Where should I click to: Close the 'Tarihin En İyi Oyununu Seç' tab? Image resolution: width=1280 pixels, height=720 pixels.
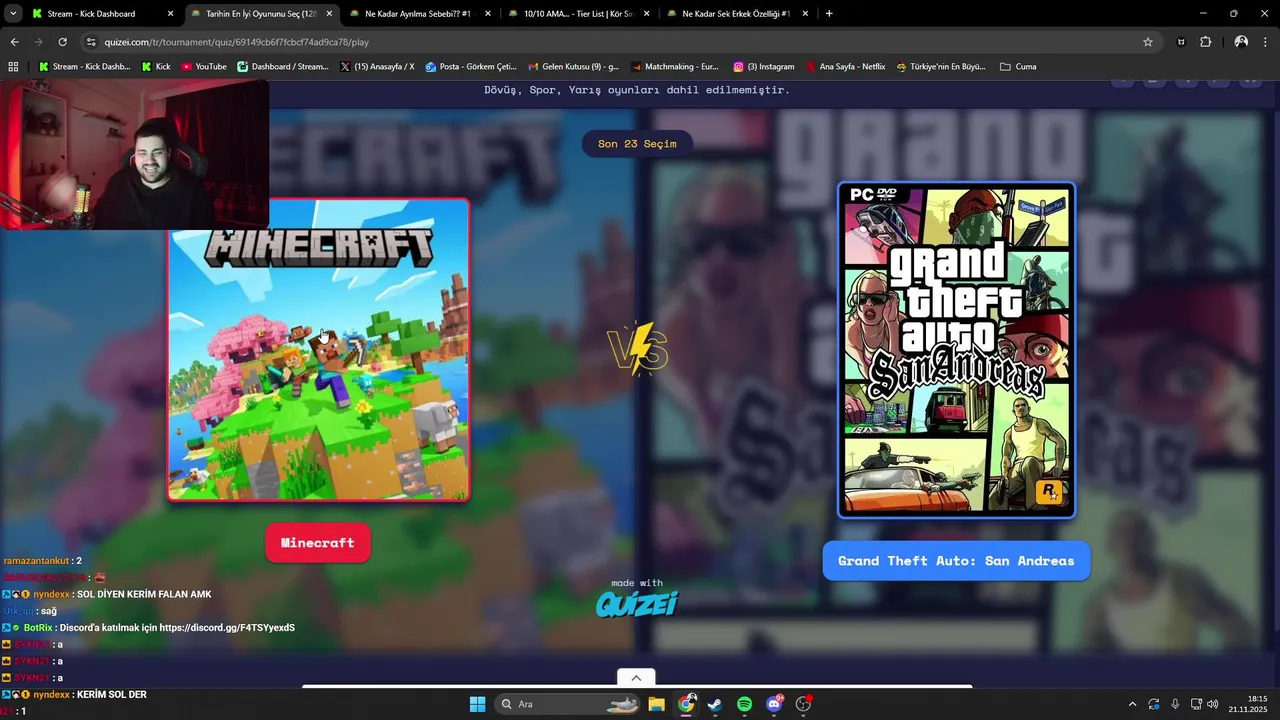(x=329, y=14)
